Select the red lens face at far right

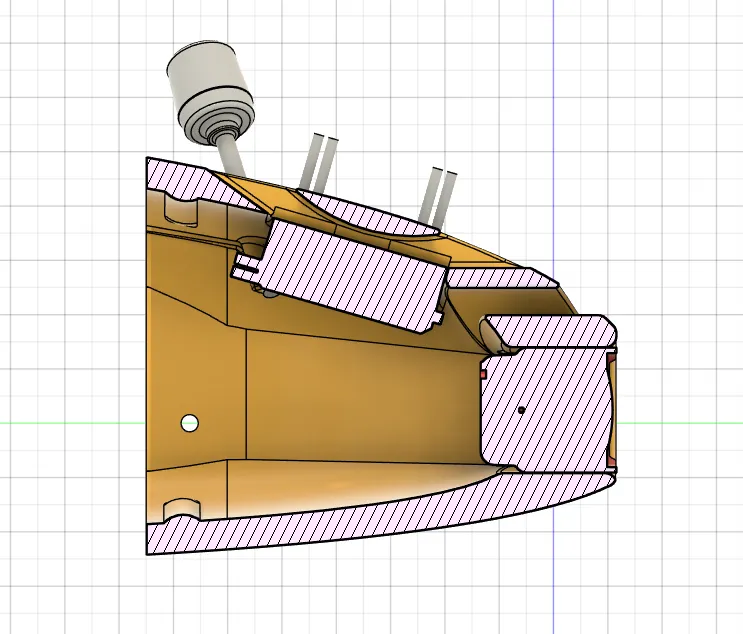coord(612,410)
